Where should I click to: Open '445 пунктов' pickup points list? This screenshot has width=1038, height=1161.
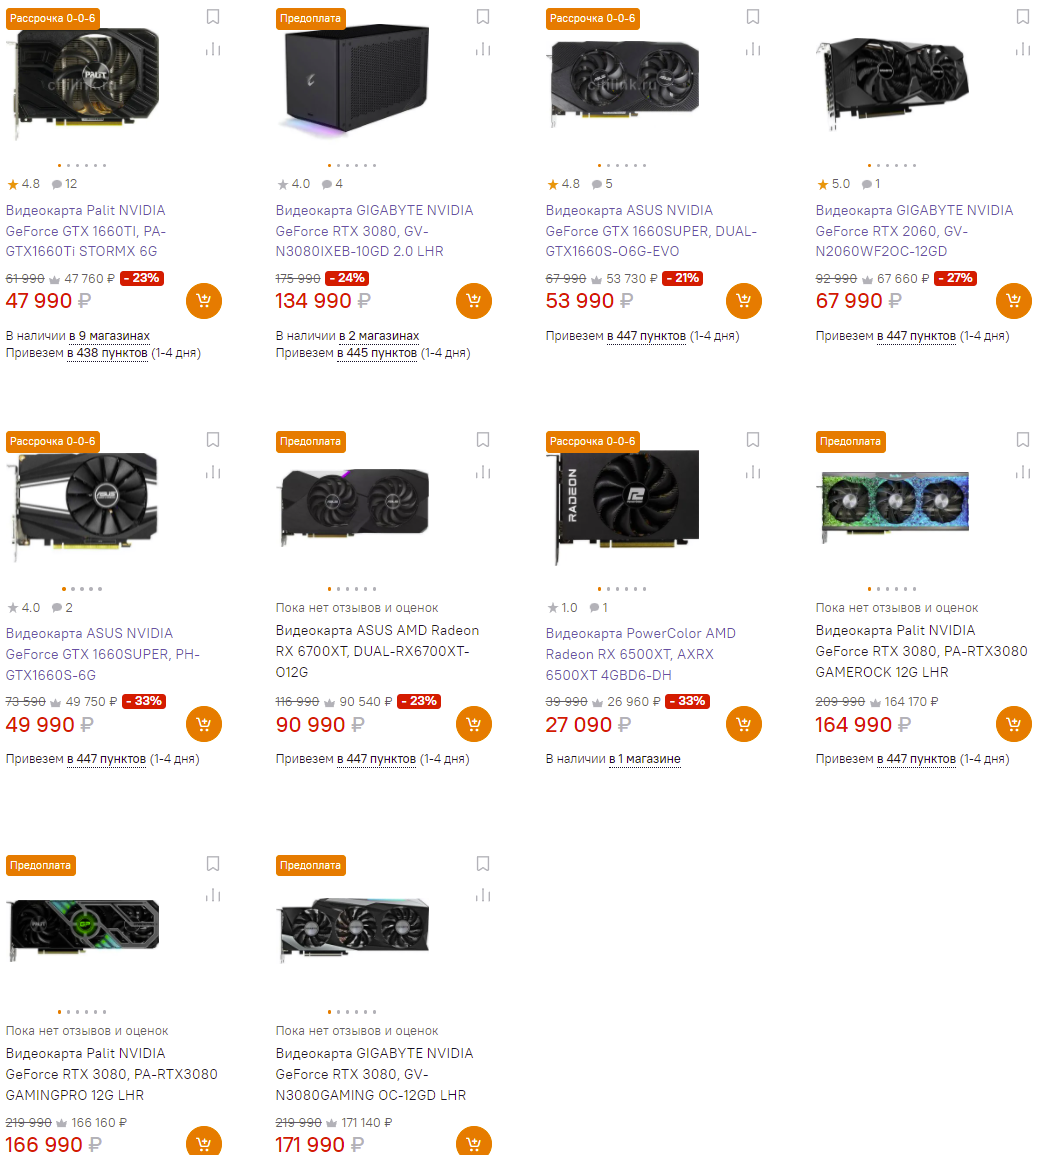click(377, 353)
